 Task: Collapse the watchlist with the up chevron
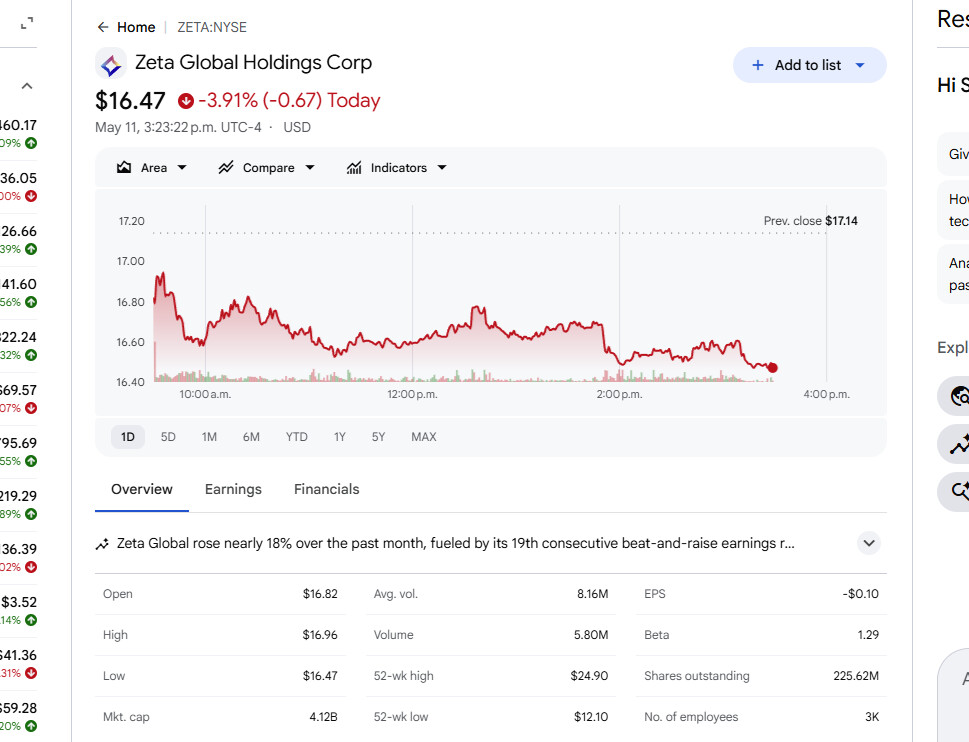[x=27, y=86]
